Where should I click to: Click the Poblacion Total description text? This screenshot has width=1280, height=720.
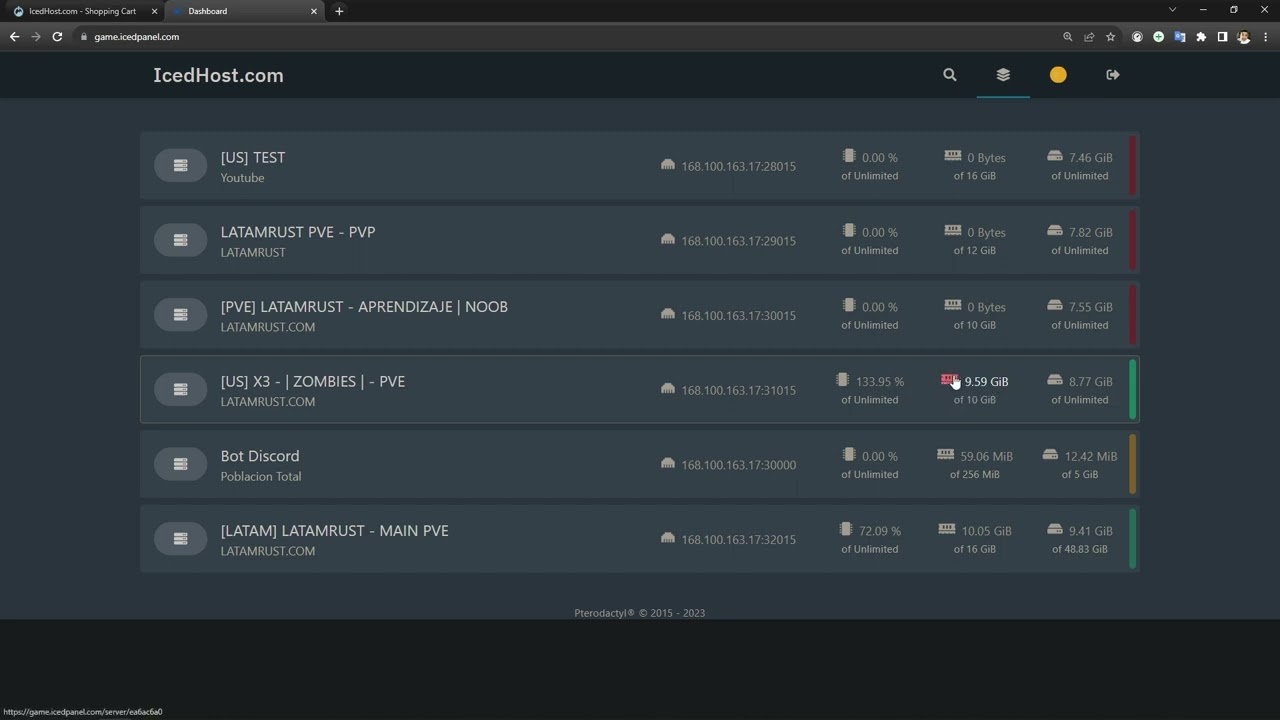tap(261, 477)
